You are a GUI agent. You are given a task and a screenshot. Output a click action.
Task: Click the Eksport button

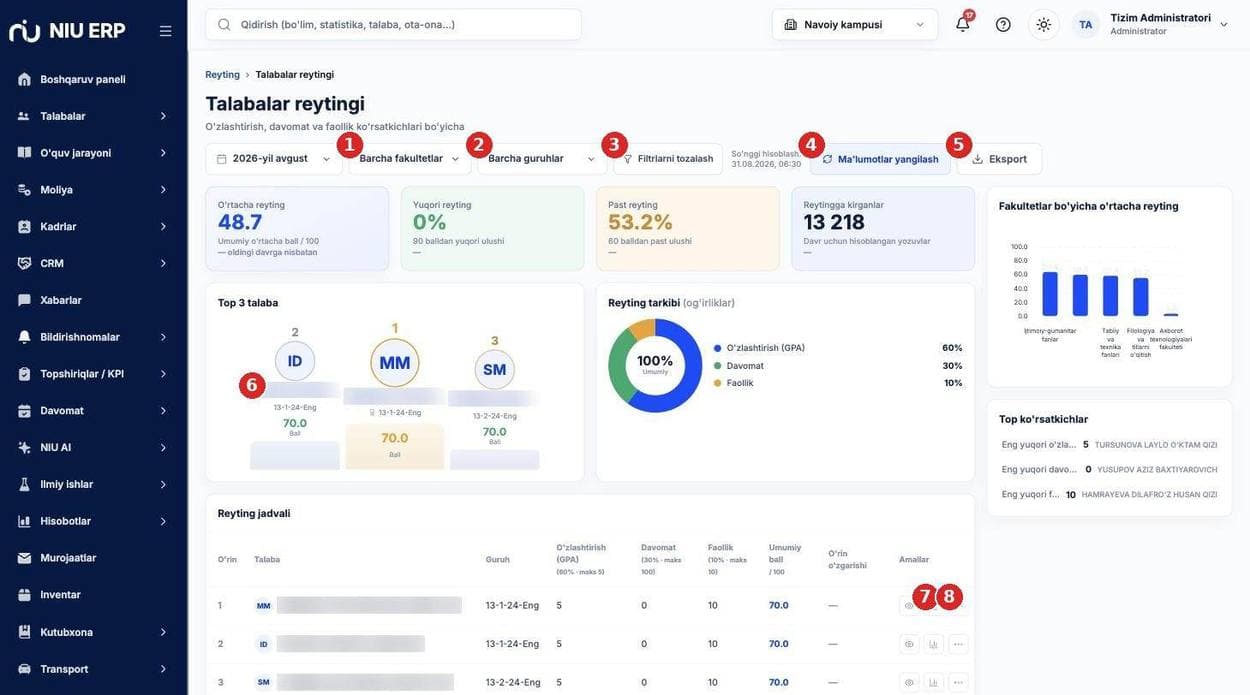pyautogui.click(x=999, y=159)
